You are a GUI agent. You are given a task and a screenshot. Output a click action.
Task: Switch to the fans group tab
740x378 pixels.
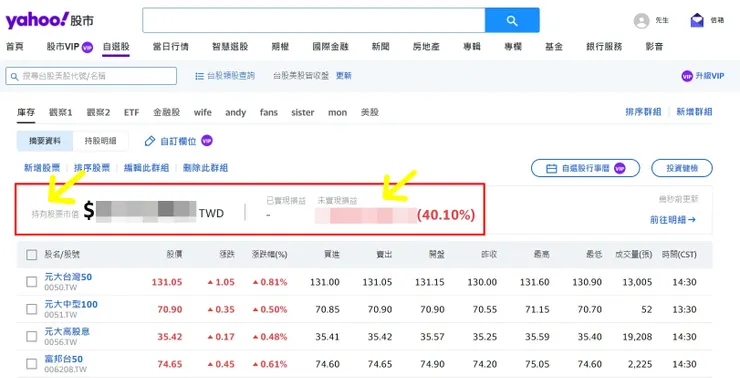[269, 112]
